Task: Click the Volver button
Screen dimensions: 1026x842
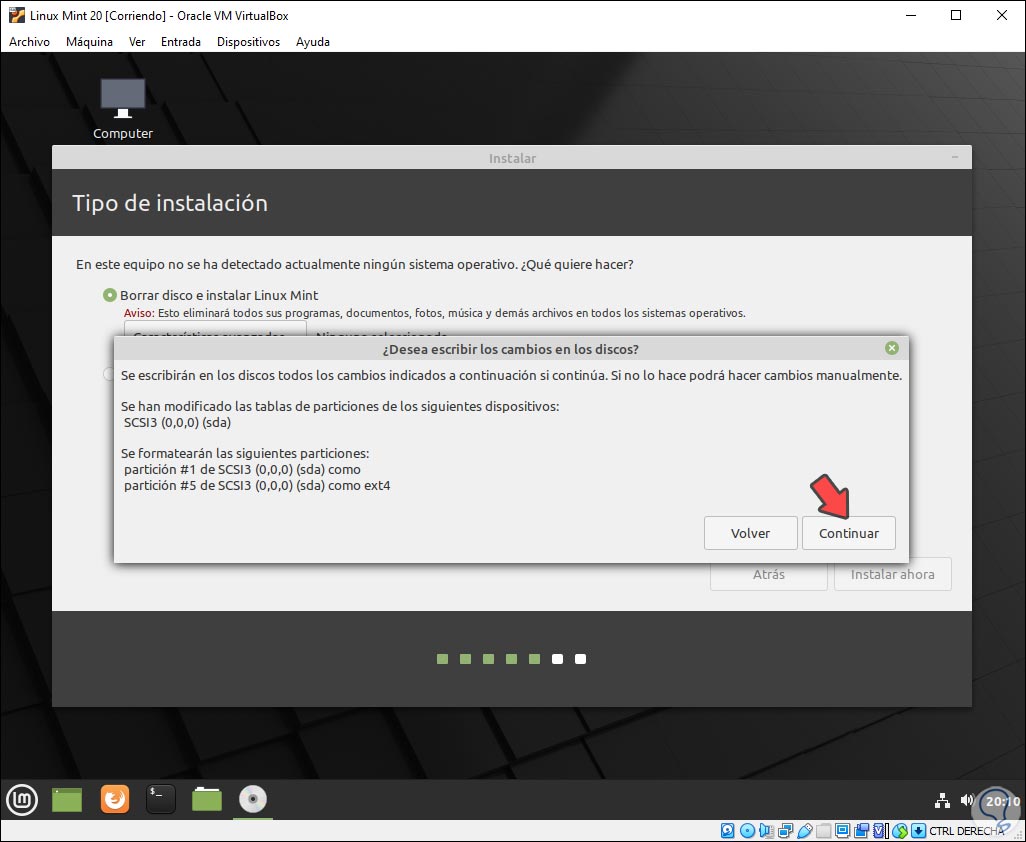Action: coord(751,533)
